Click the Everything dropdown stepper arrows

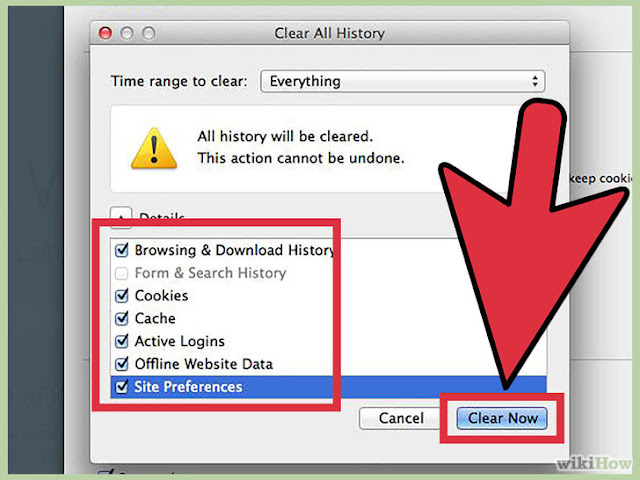click(x=535, y=81)
